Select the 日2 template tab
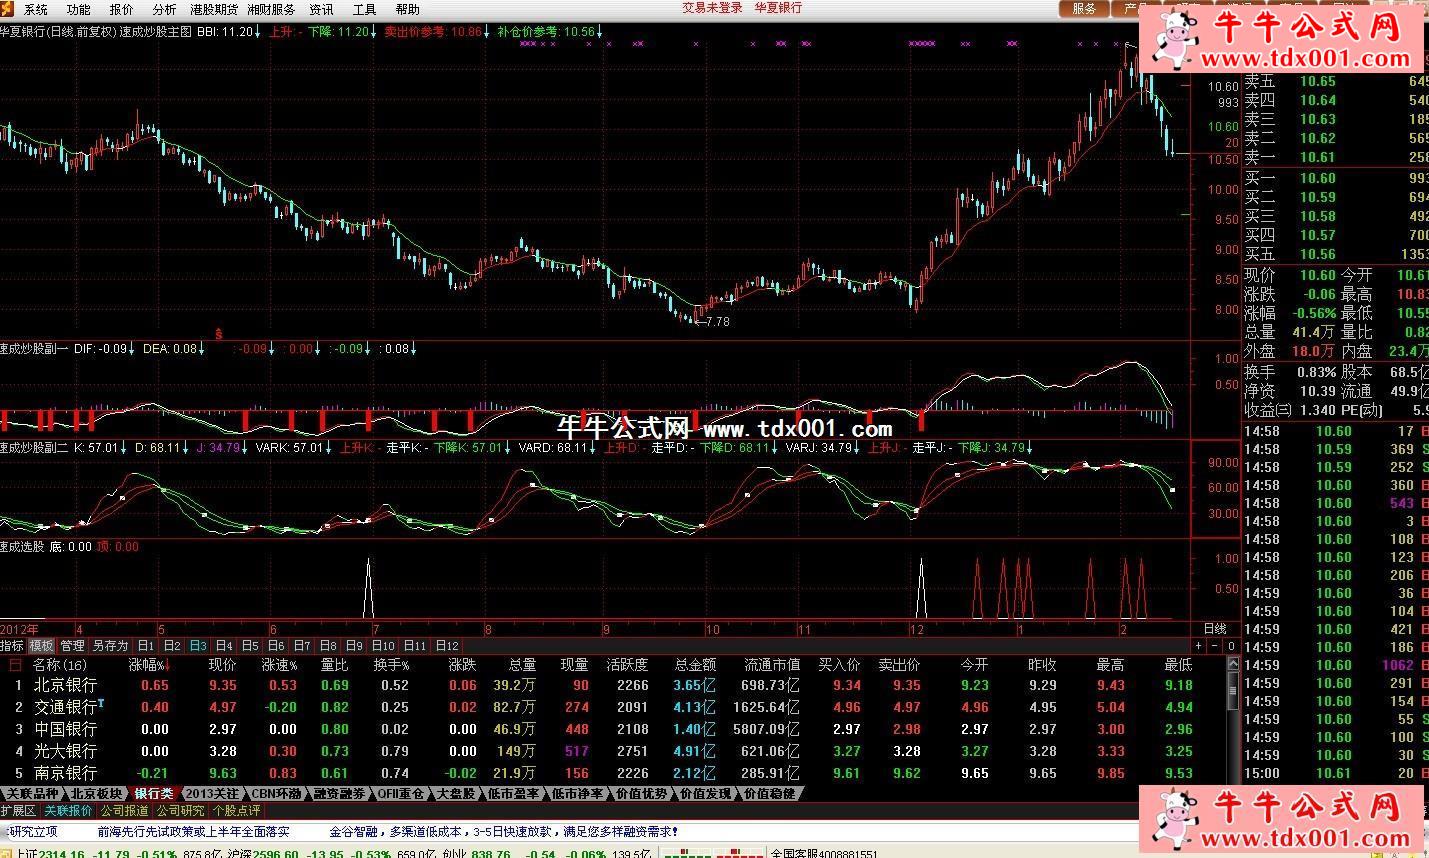The image size is (1429, 858). (172, 646)
